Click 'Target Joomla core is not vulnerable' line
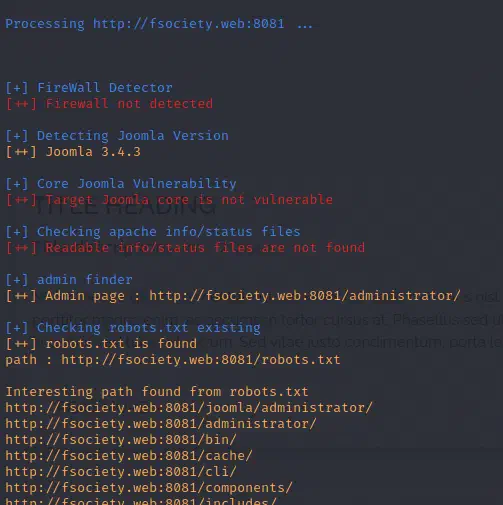 [x=169, y=200]
